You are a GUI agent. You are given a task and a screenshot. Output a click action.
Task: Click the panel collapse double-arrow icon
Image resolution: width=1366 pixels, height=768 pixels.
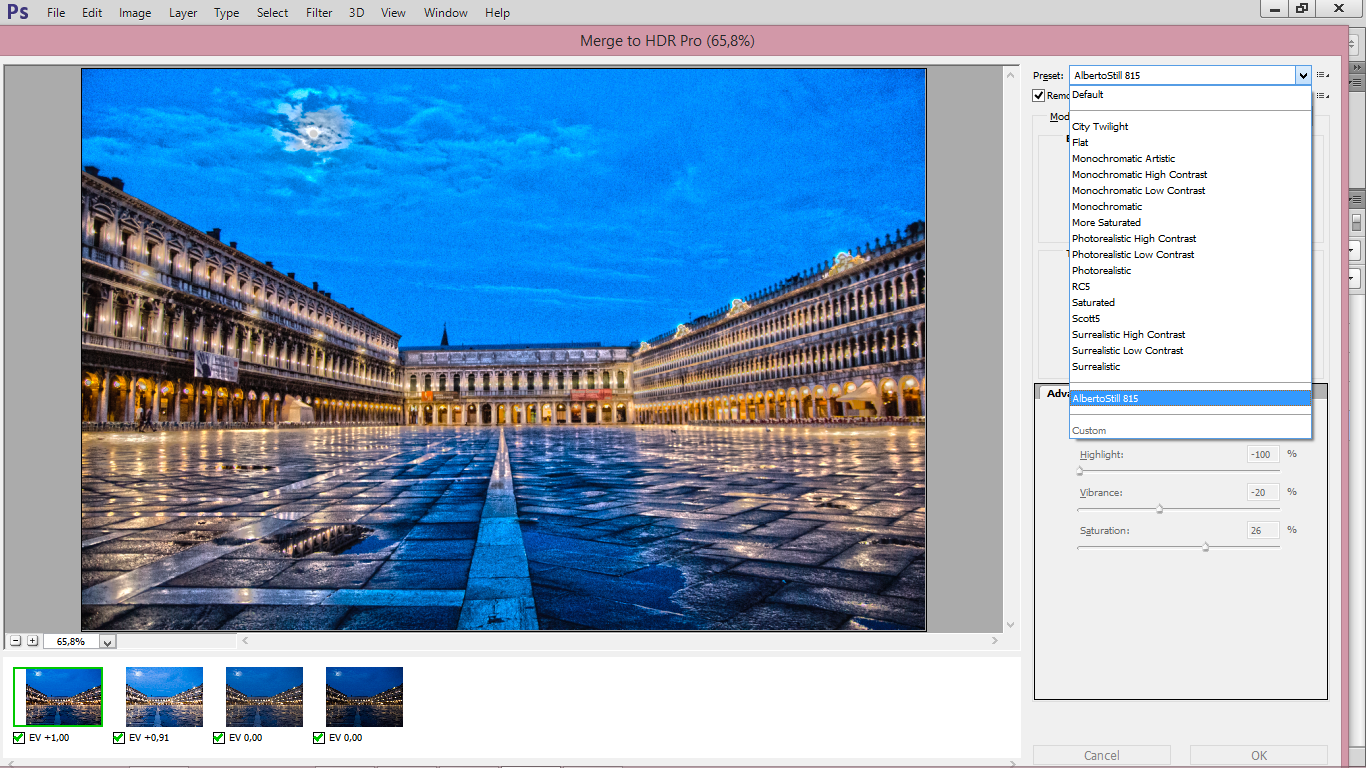click(x=1357, y=66)
